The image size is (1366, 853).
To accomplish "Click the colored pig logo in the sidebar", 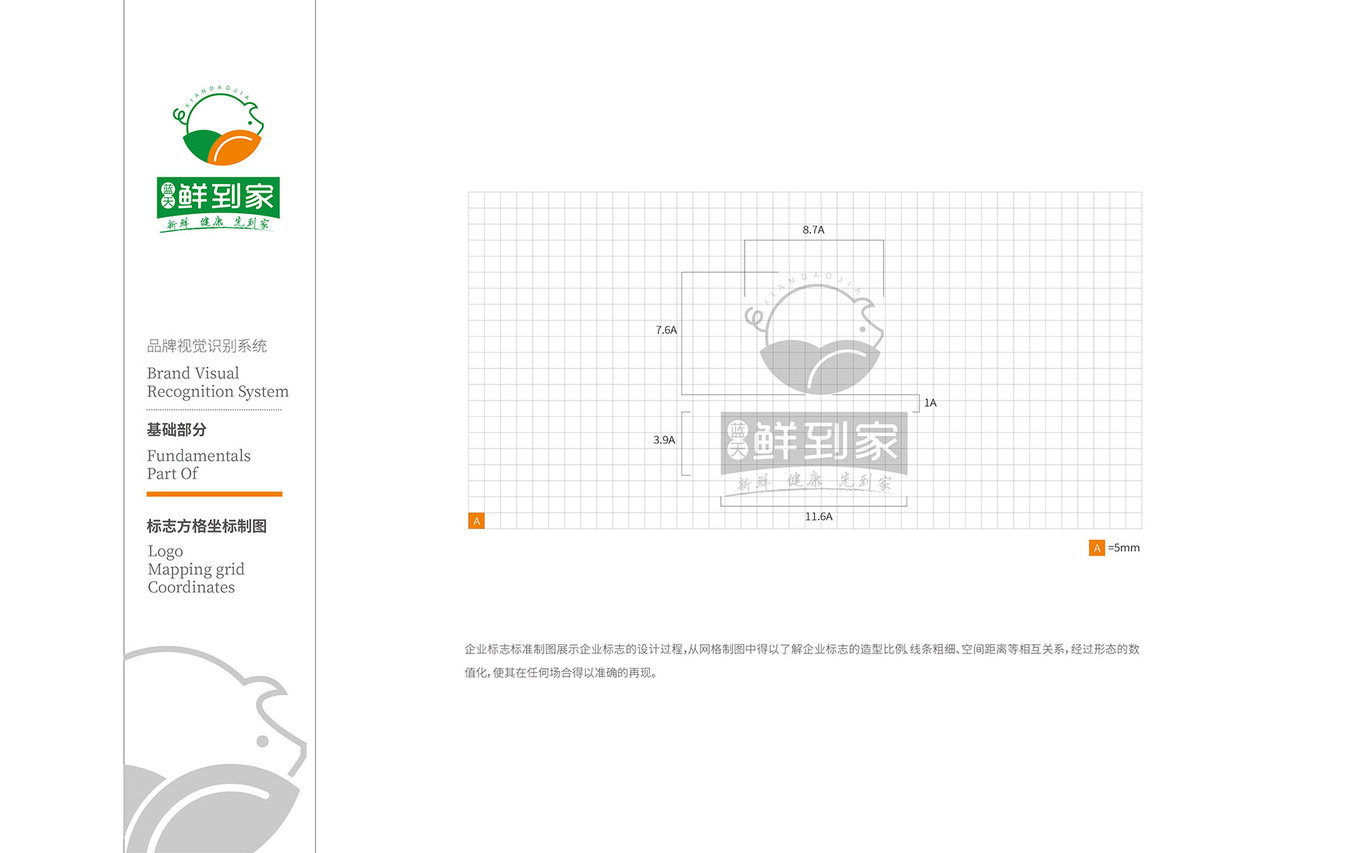I will (x=219, y=126).
